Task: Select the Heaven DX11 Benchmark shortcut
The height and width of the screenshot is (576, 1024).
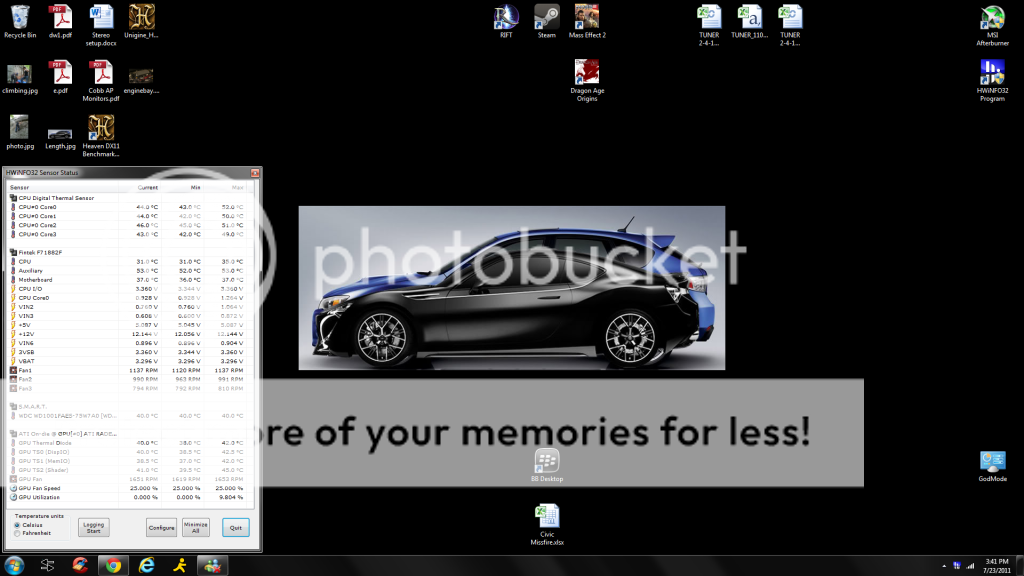Action: (101, 136)
